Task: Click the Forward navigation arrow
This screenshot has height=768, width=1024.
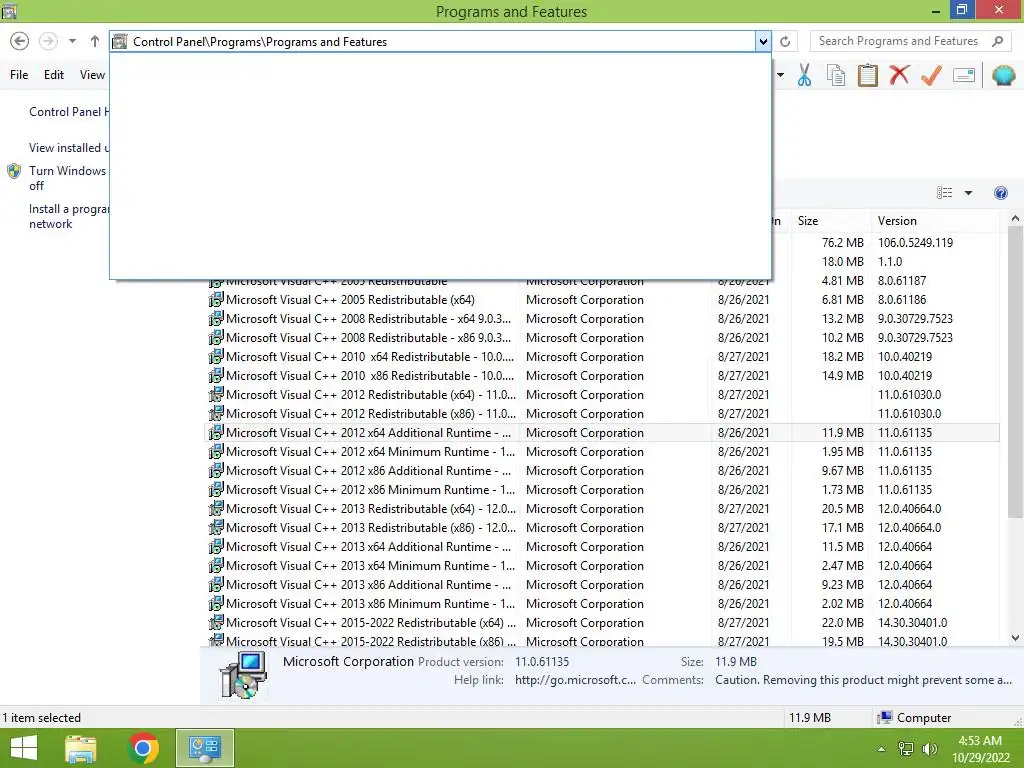Action: click(x=48, y=41)
